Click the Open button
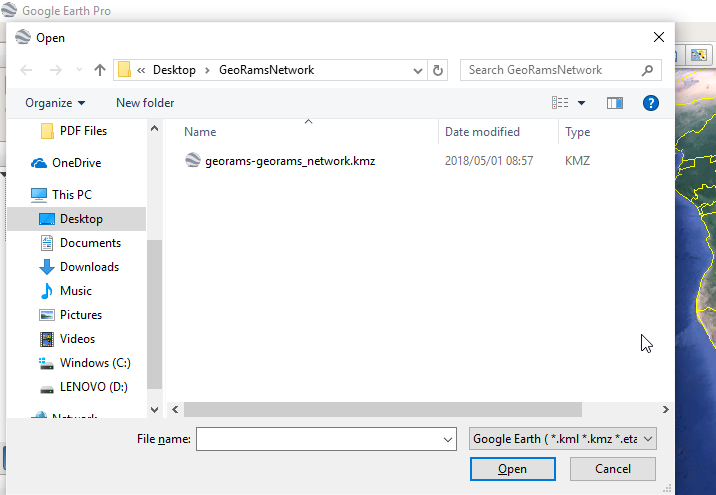716x495 pixels. (512, 469)
